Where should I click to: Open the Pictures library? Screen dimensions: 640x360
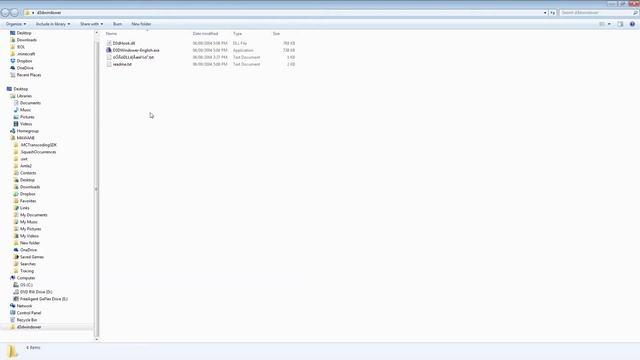point(27,117)
